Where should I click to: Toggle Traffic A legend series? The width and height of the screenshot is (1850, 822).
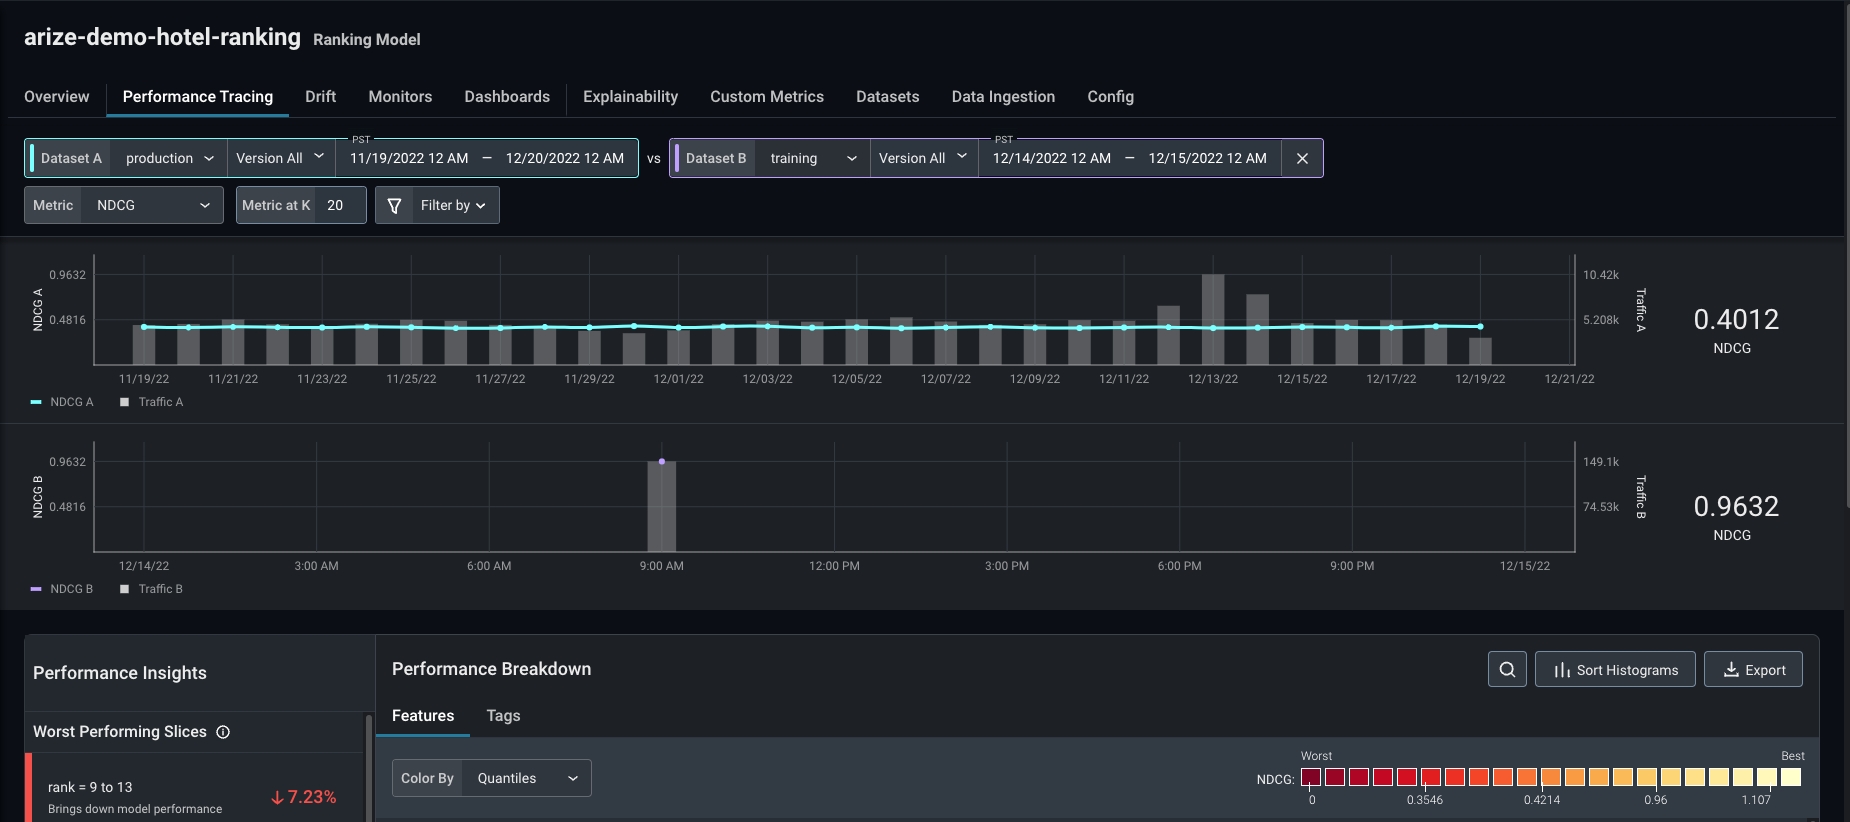pyautogui.click(x=151, y=402)
